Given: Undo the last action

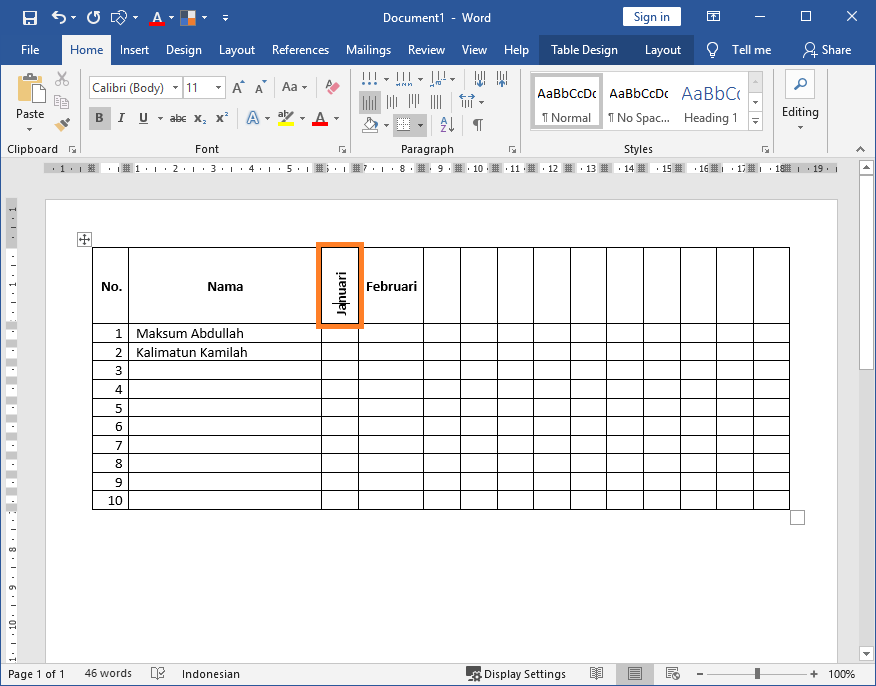Looking at the screenshot, I should [x=59, y=17].
